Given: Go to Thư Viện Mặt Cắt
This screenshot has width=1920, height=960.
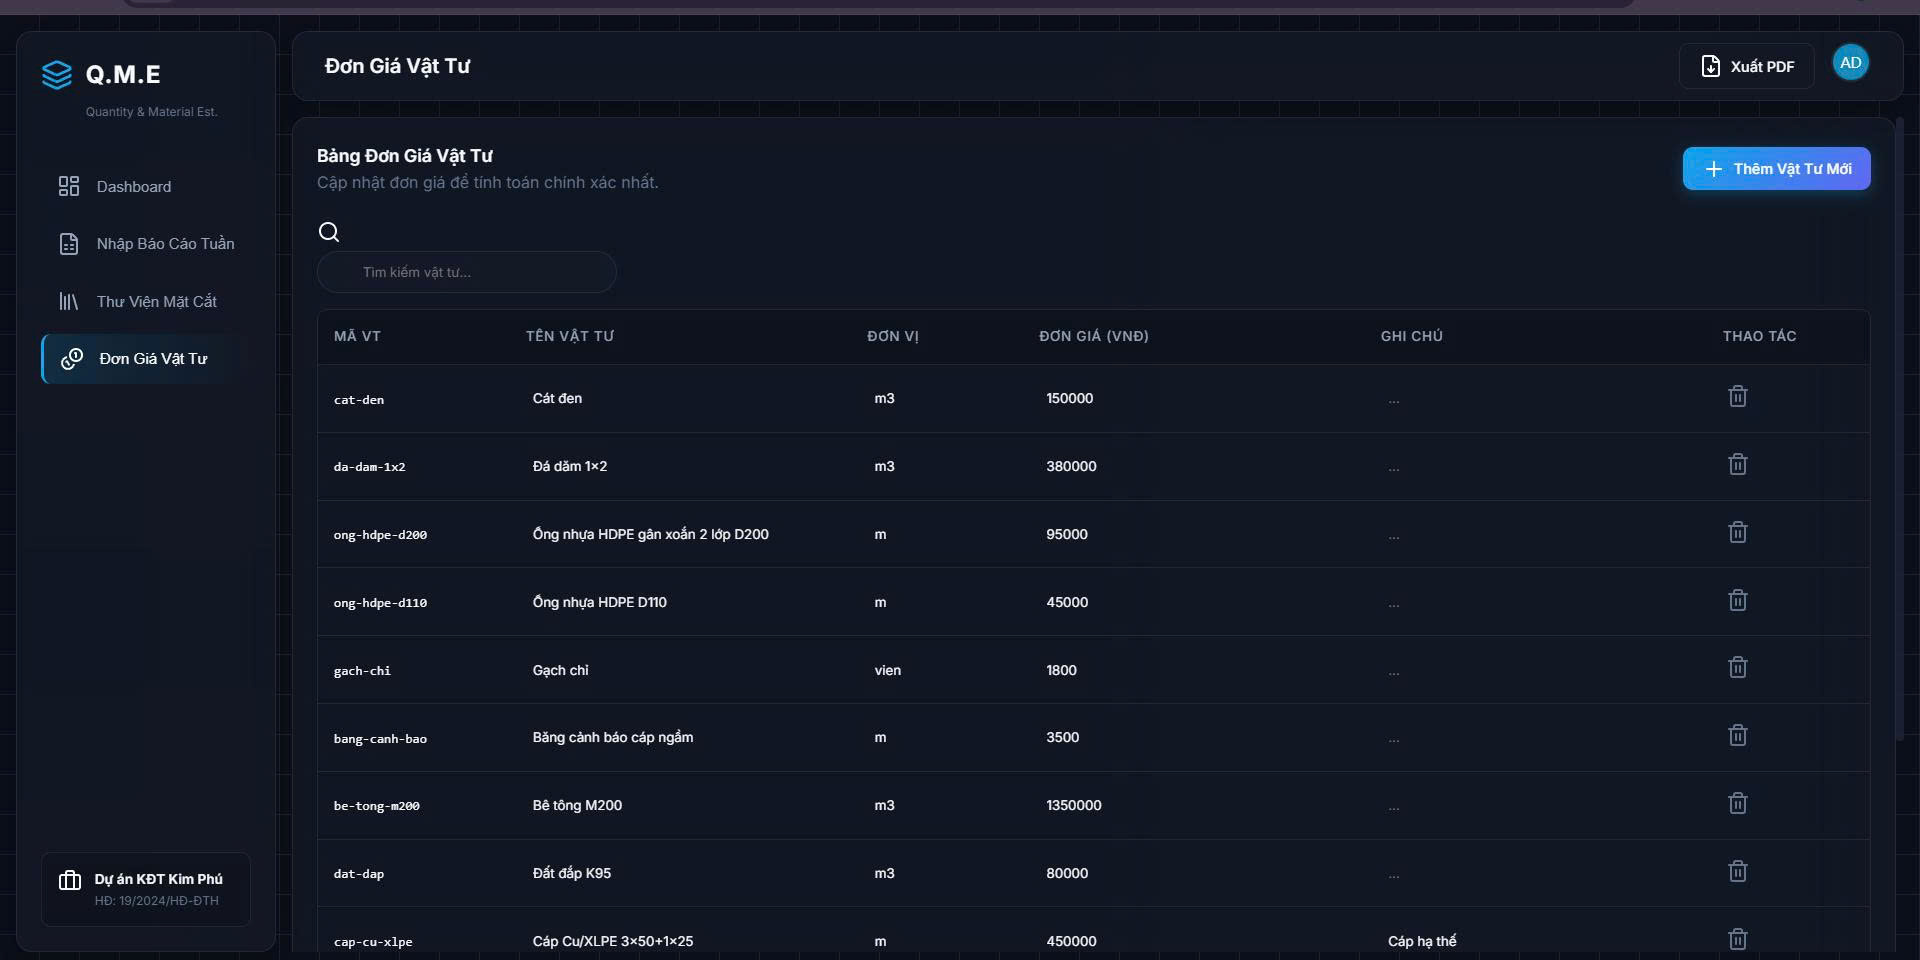Looking at the screenshot, I should click(146, 302).
